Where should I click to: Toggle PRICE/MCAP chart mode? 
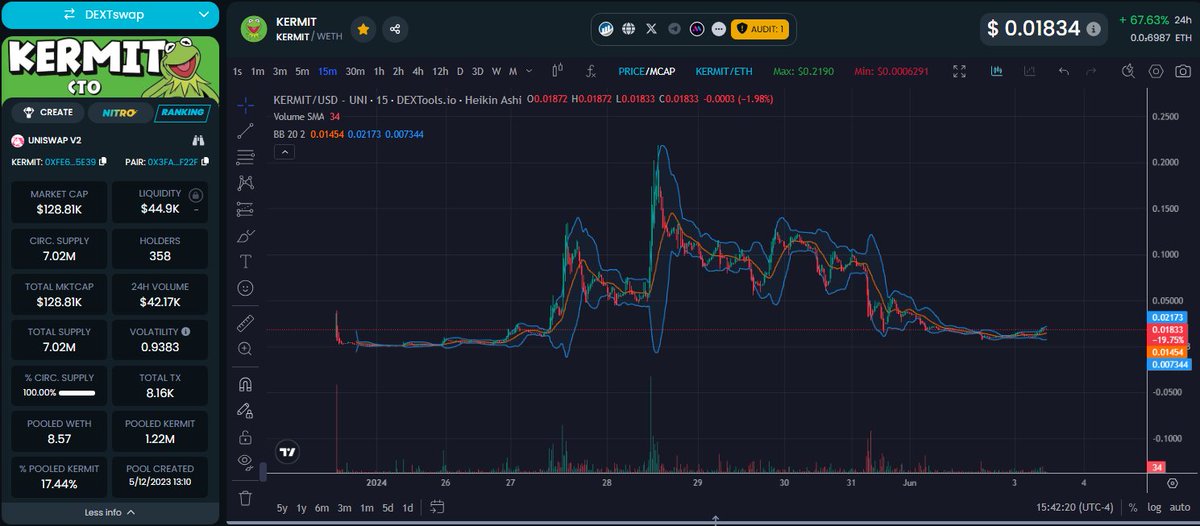[x=647, y=71]
